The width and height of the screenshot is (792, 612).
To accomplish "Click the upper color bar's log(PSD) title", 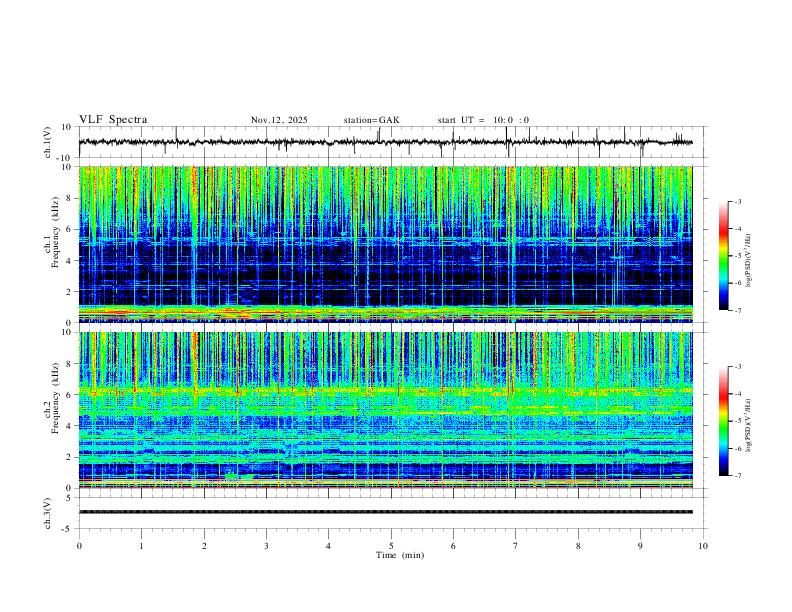I will pyautogui.click(x=749, y=261).
